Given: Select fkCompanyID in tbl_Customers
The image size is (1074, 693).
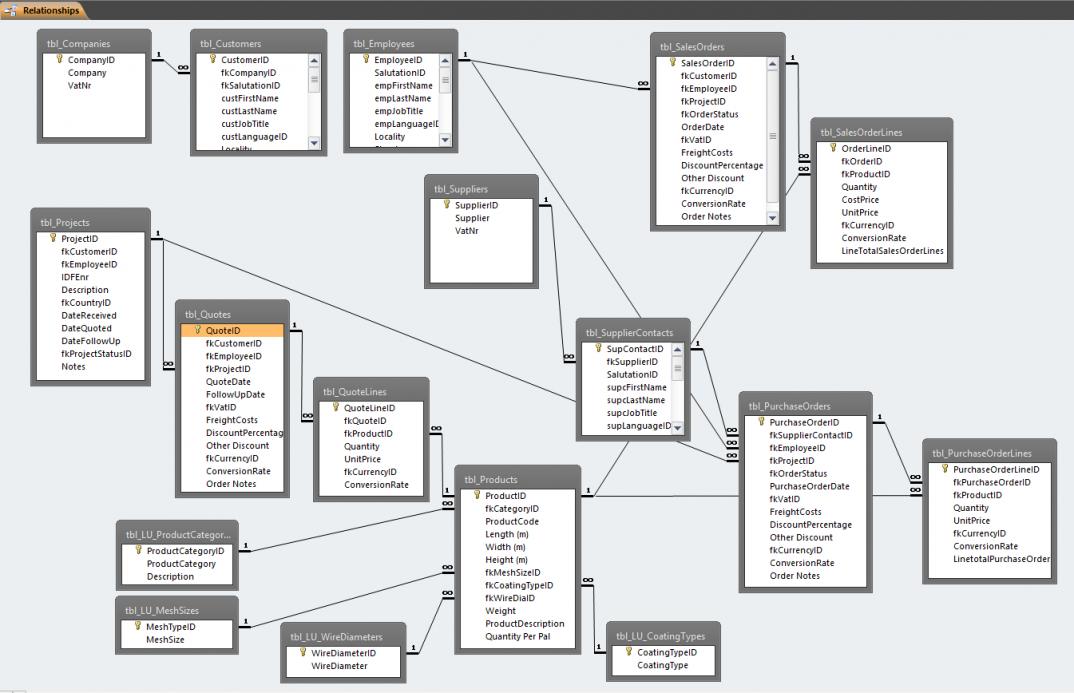Looking at the screenshot, I should point(248,73).
